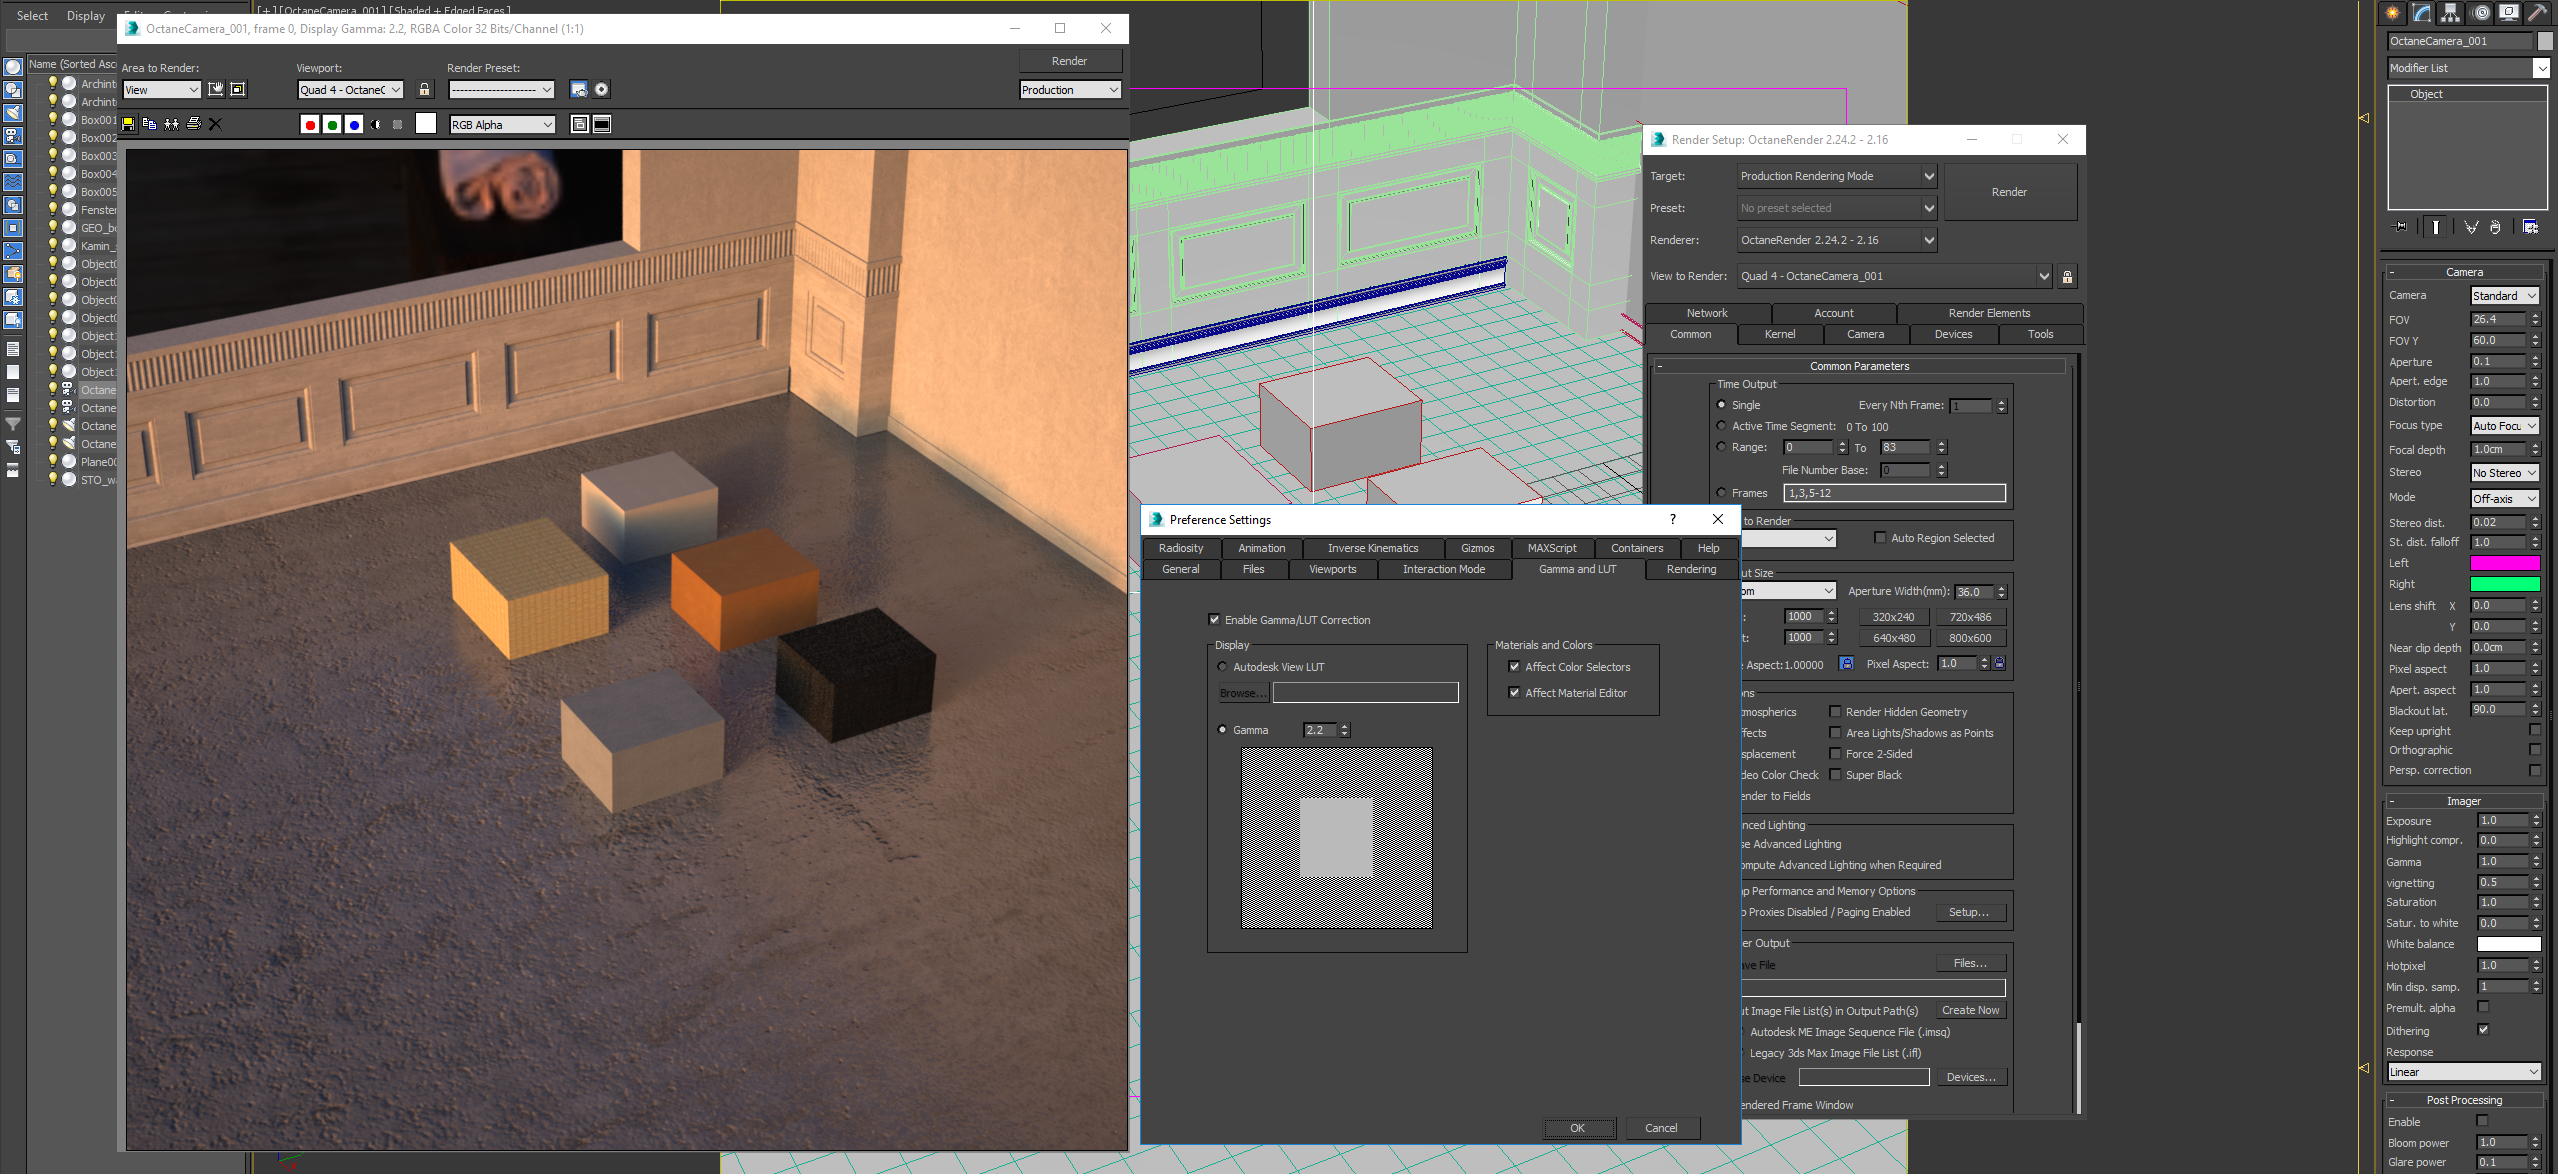
Task: Switch to the Kernel tab in Render Setup
Action: tap(1779, 335)
